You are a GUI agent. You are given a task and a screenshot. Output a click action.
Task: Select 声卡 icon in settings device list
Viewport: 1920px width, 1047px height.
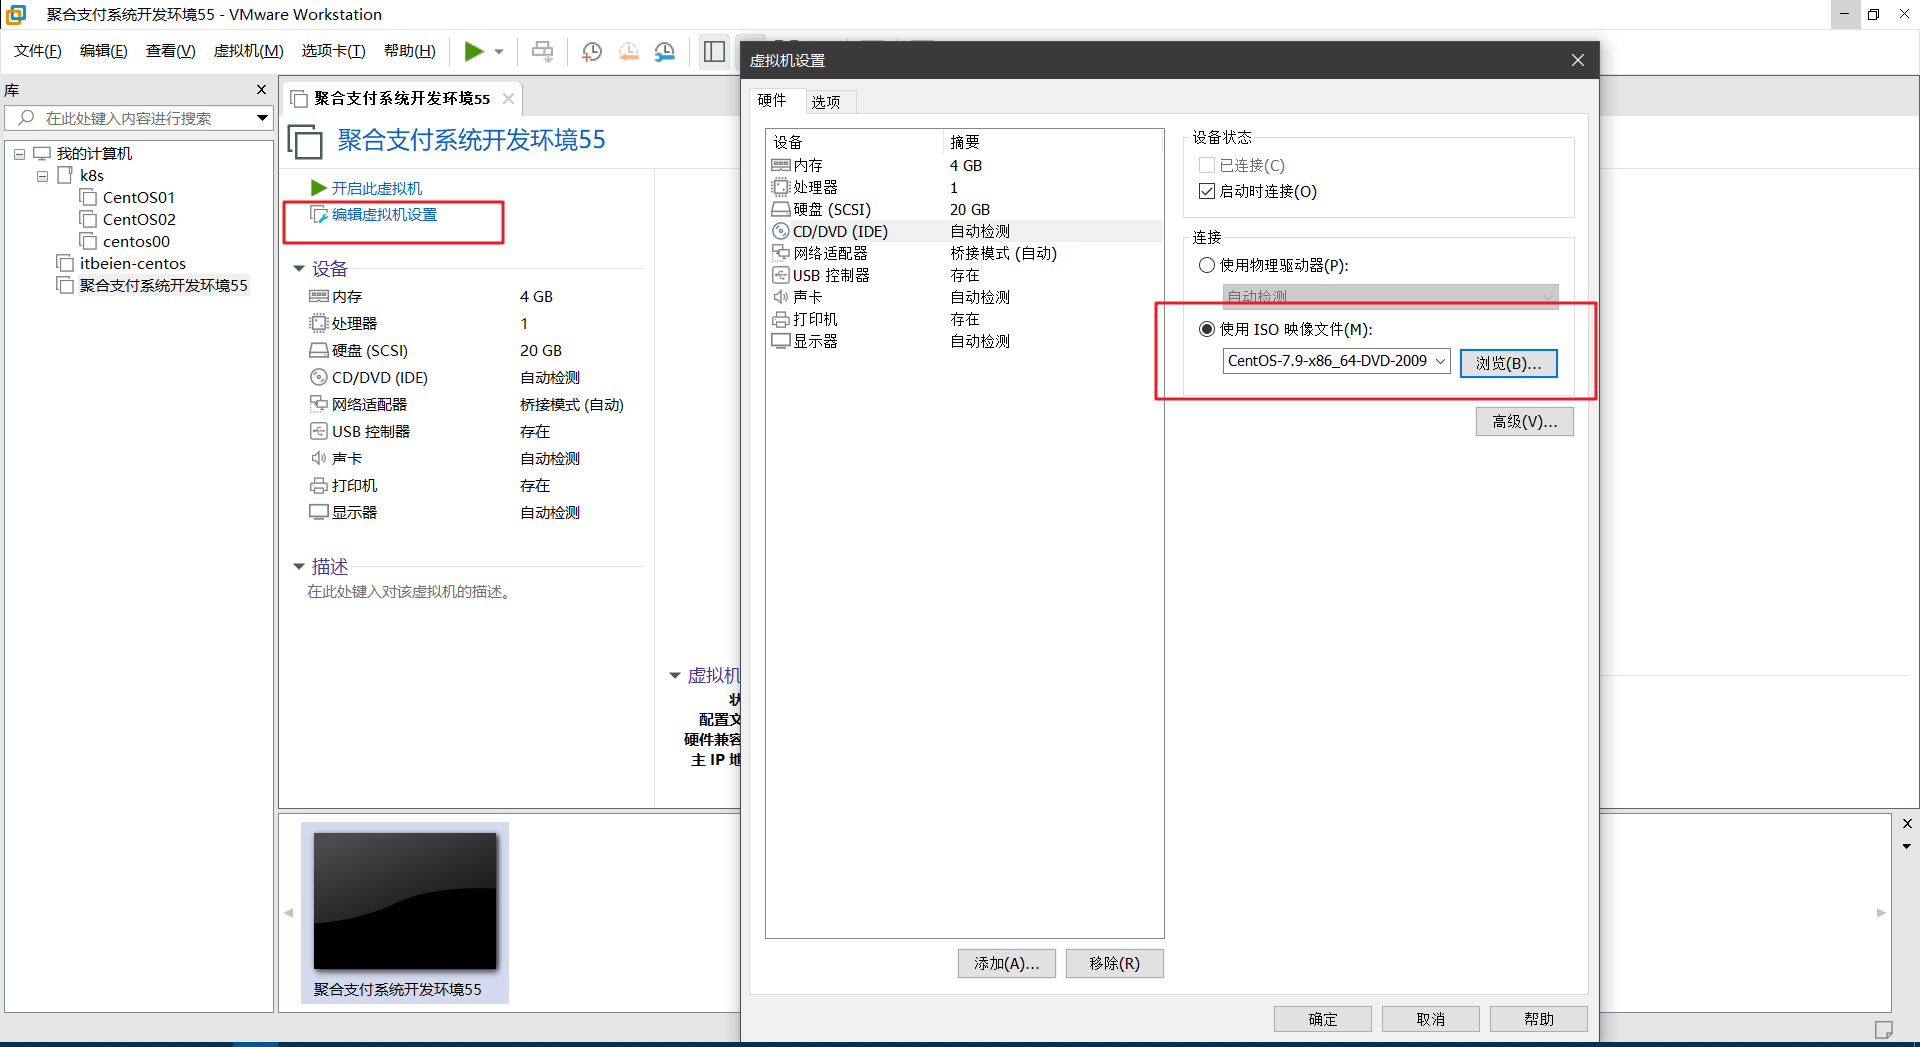coord(781,297)
